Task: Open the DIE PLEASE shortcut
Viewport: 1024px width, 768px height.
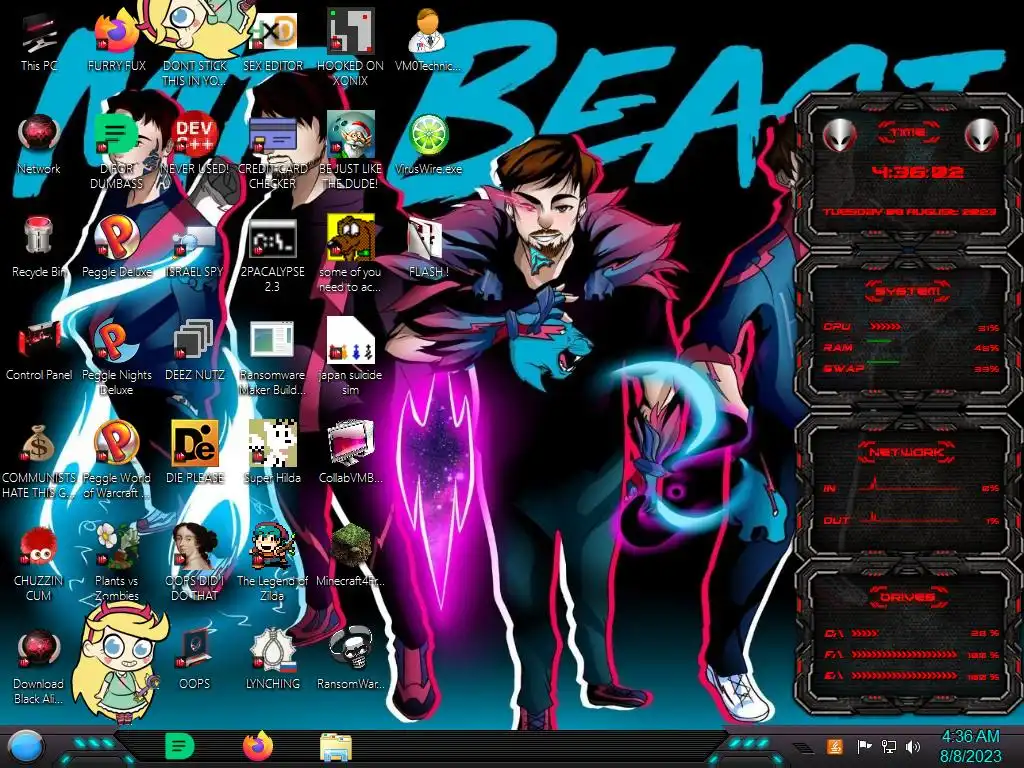Action: click(195, 443)
